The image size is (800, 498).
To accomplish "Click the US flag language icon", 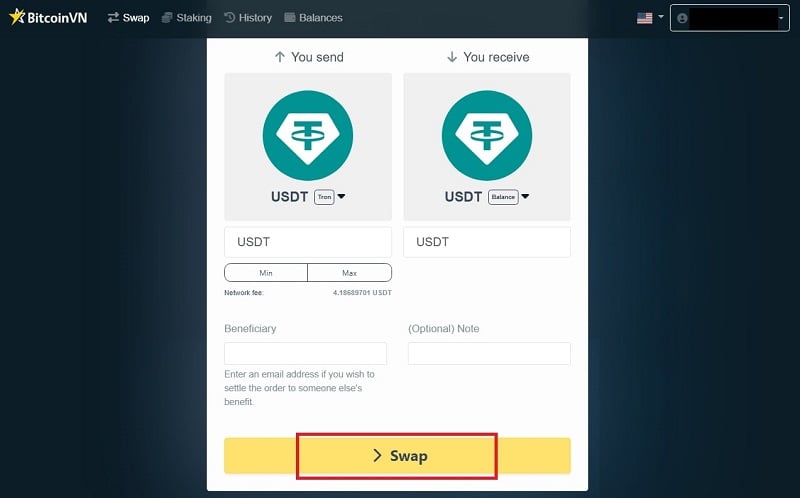I will 645,18.
